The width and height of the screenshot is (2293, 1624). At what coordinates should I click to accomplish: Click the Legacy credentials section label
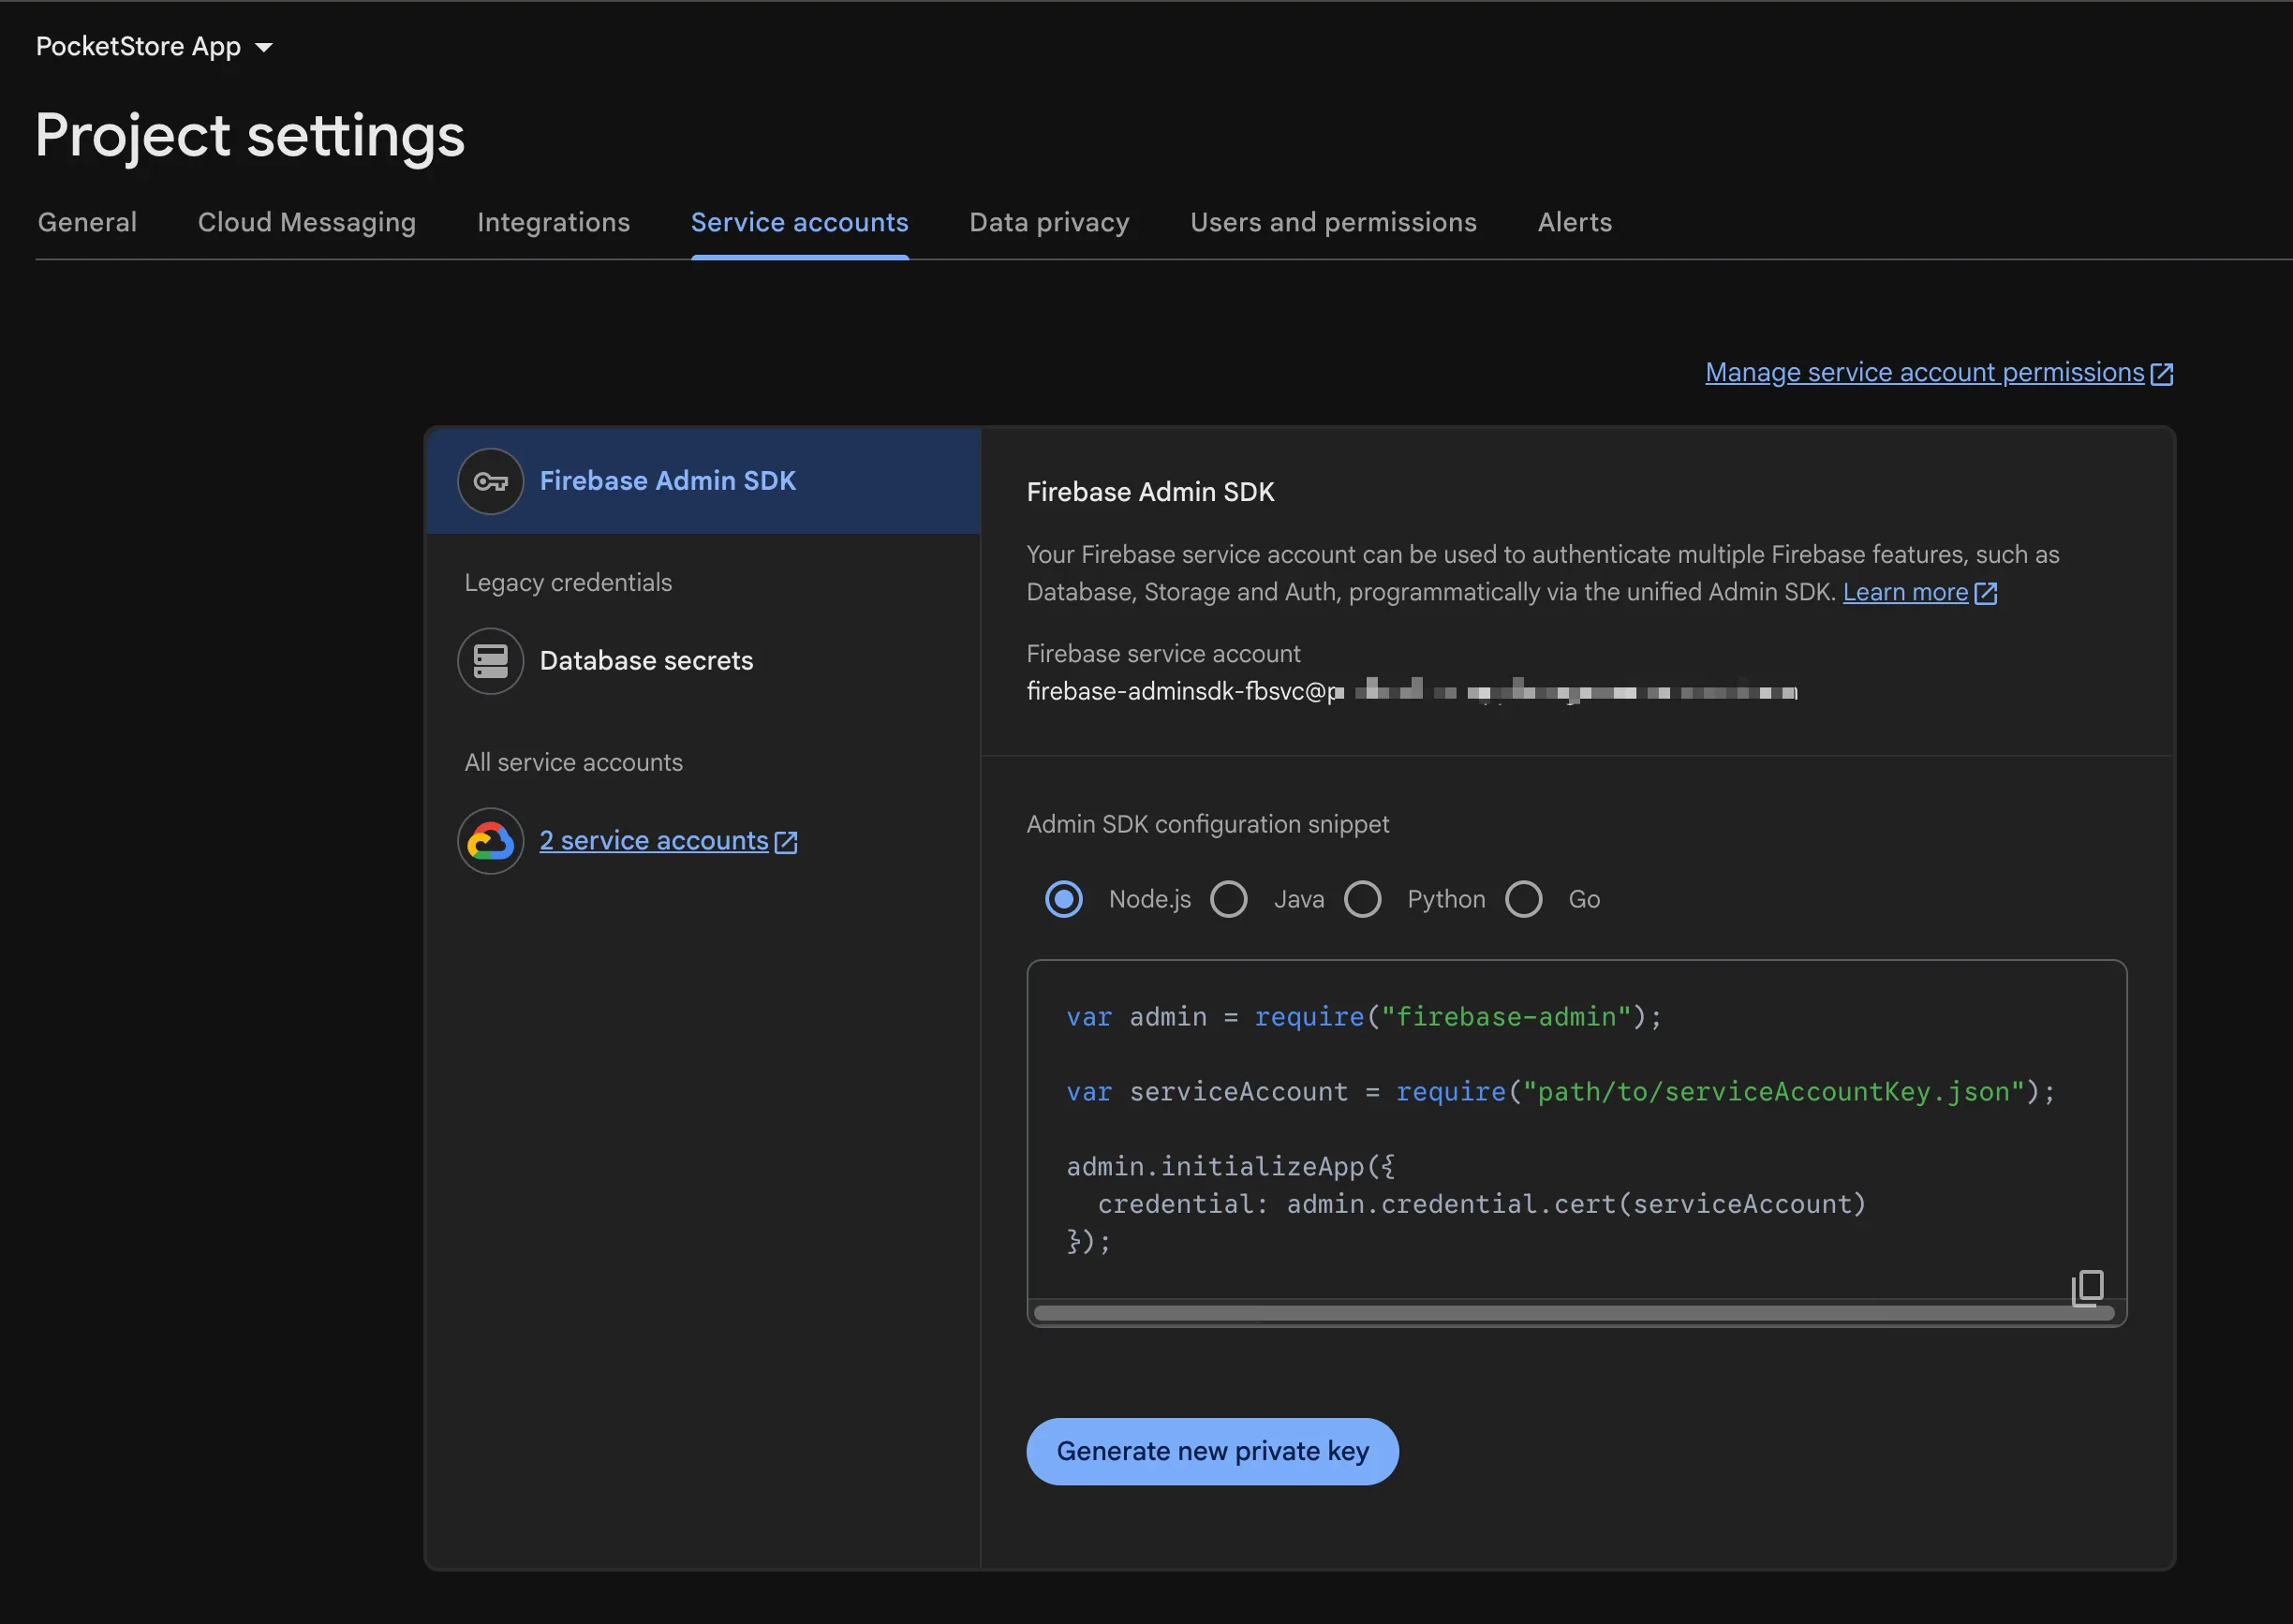[x=568, y=583]
